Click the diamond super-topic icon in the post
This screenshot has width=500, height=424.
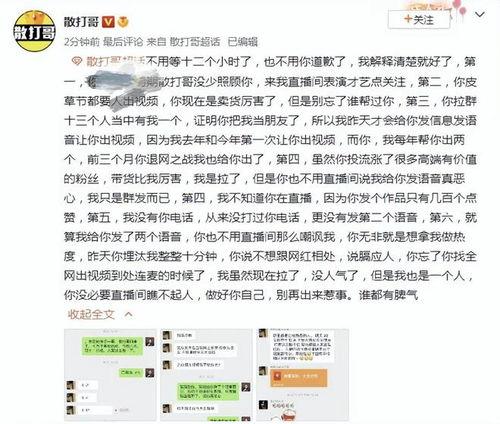click(x=77, y=62)
